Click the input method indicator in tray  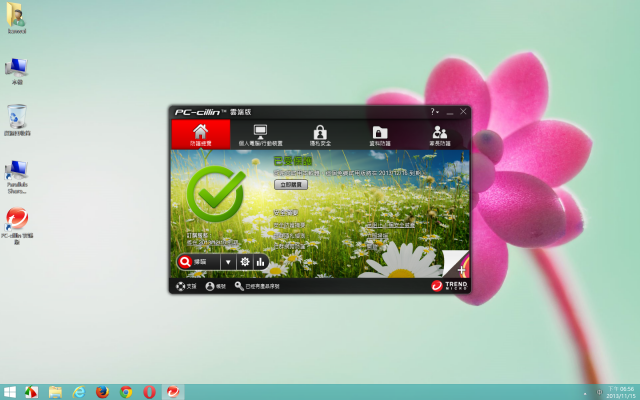click(x=599, y=393)
